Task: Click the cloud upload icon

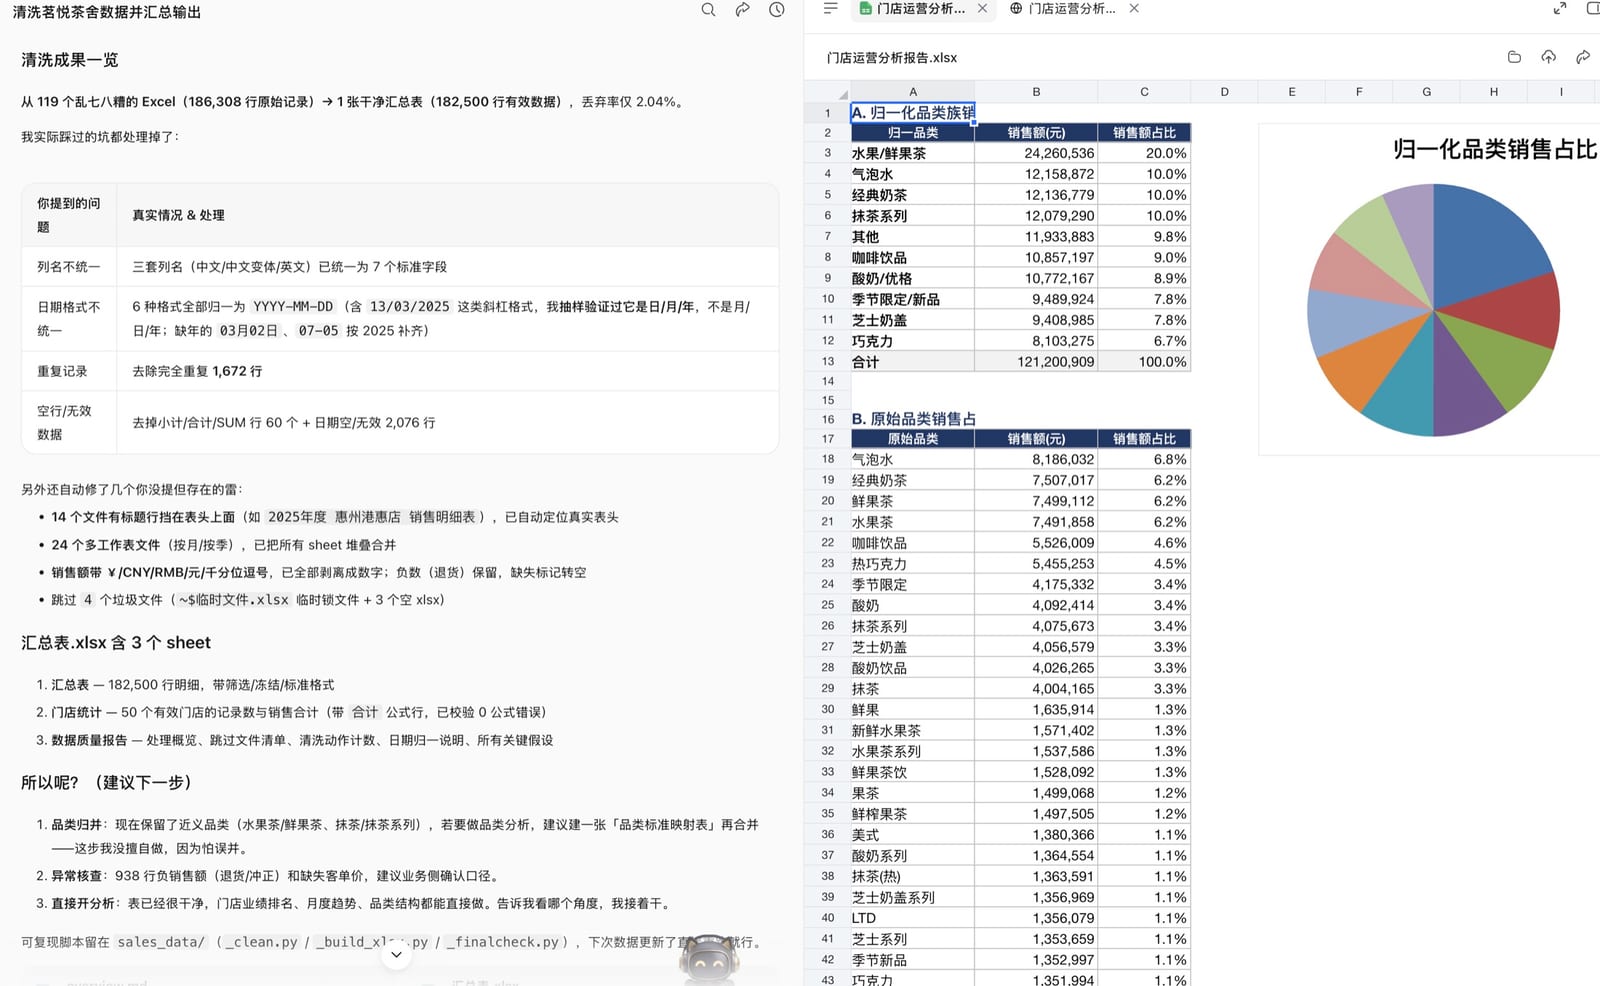Action: [1548, 57]
